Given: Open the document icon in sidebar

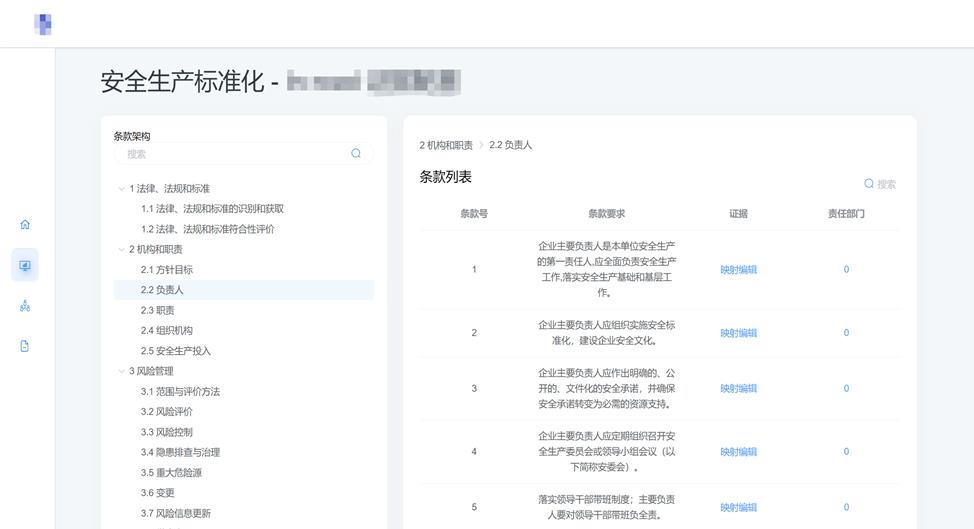Looking at the screenshot, I should point(25,346).
